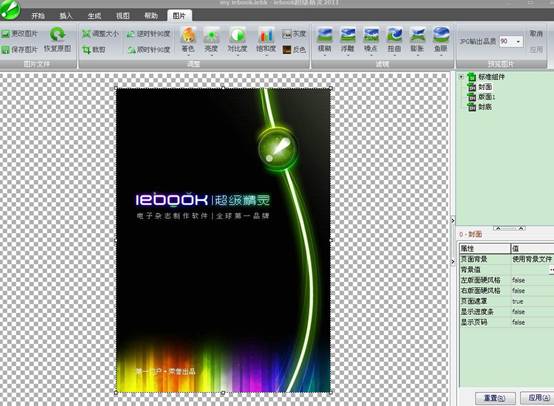Click the 页面背景 property value
The width and height of the screenshot is (554, 406).
532,259
